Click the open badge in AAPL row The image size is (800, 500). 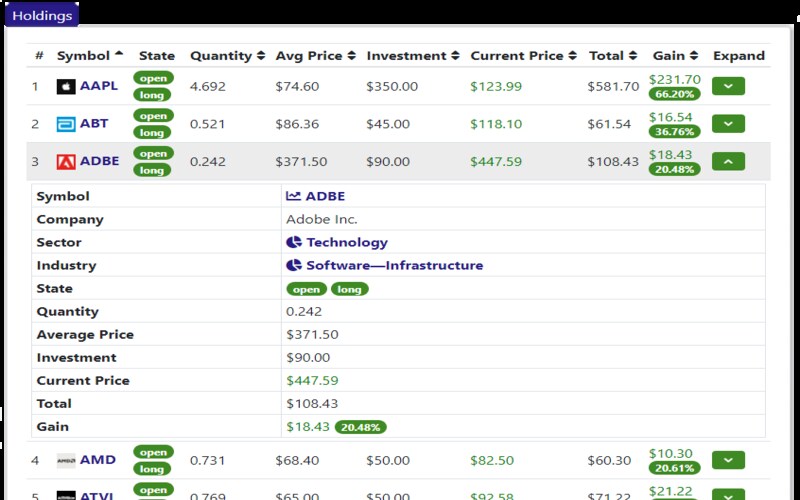pyautogui.click(x=154, y=78)
